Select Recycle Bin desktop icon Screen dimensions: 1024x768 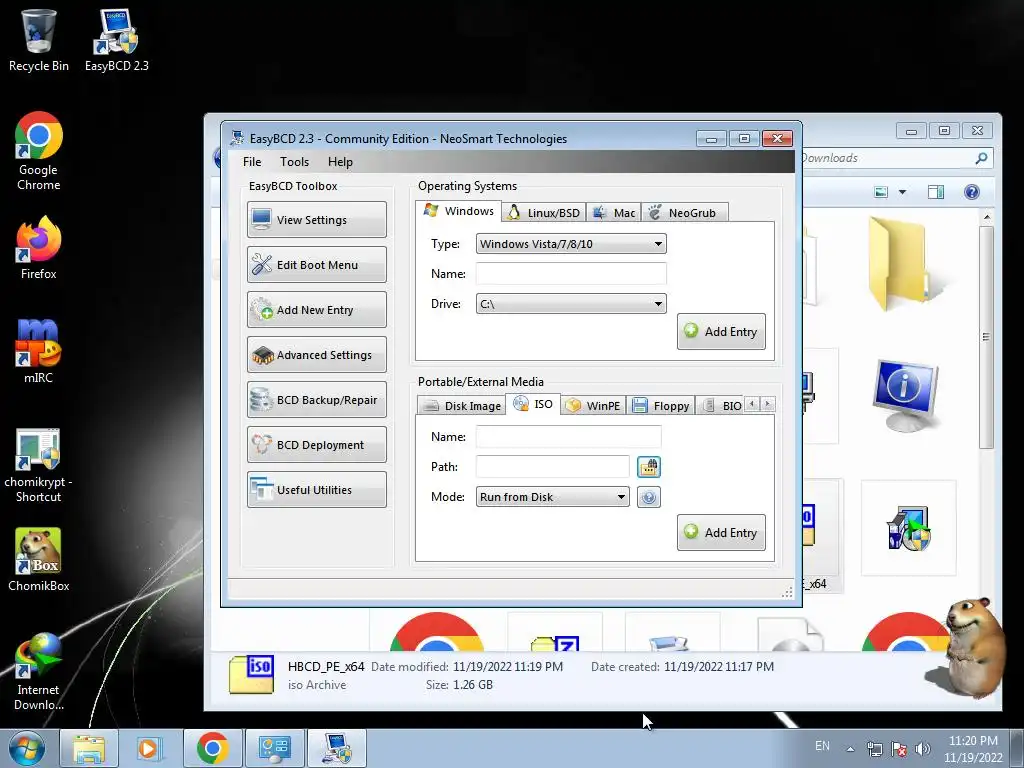(x=39, y=40)
